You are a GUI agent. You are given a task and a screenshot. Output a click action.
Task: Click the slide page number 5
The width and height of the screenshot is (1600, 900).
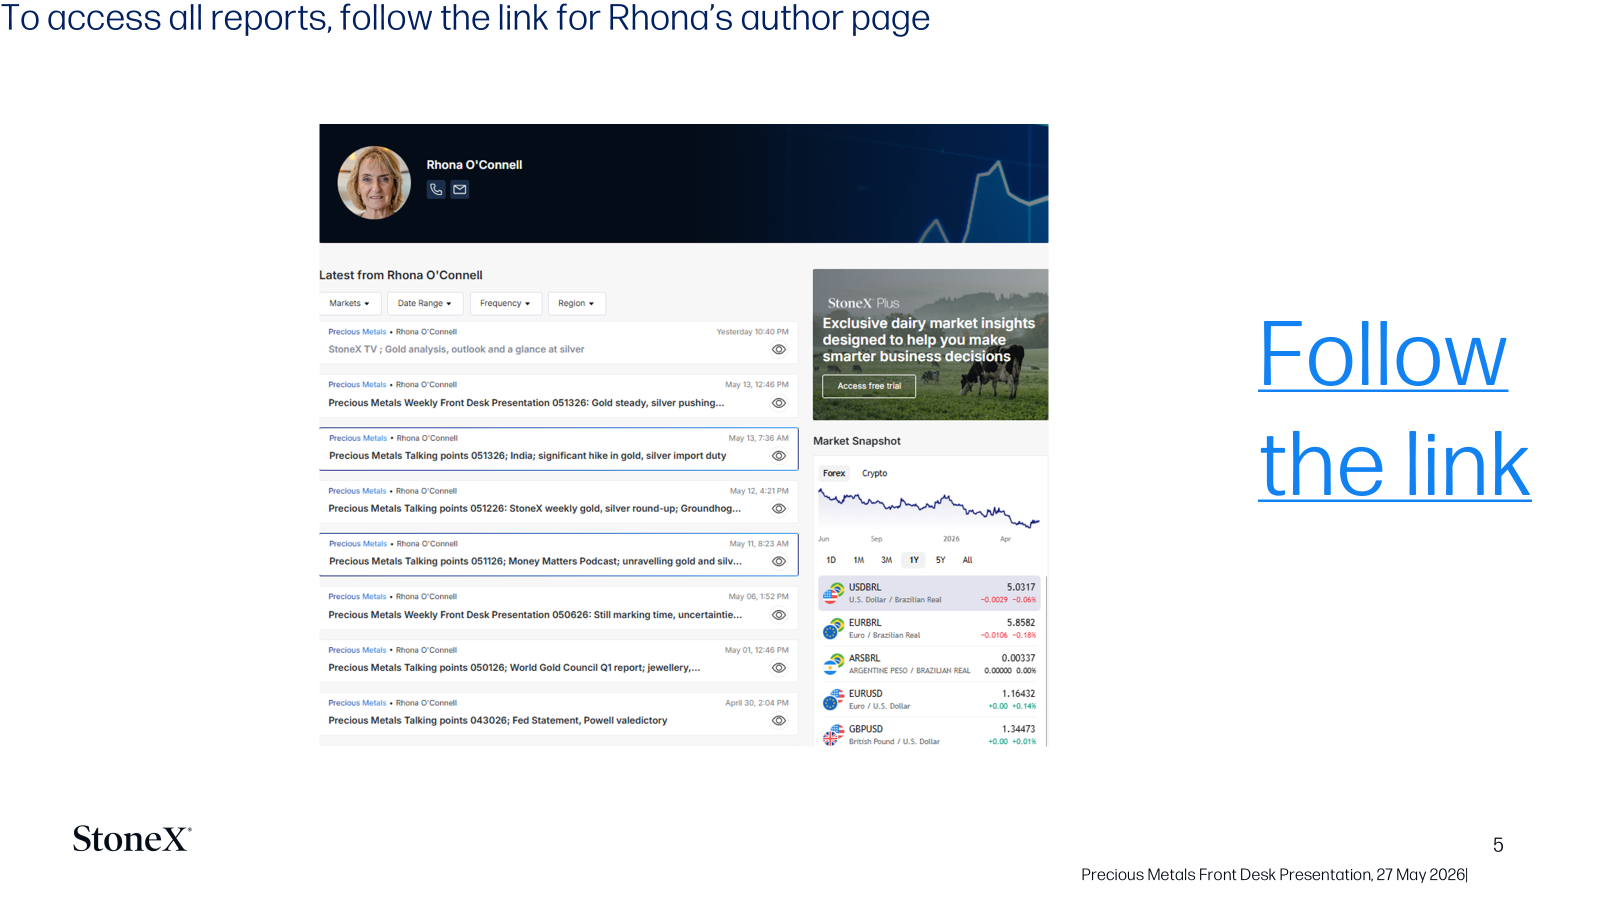tap(1498, 845)
